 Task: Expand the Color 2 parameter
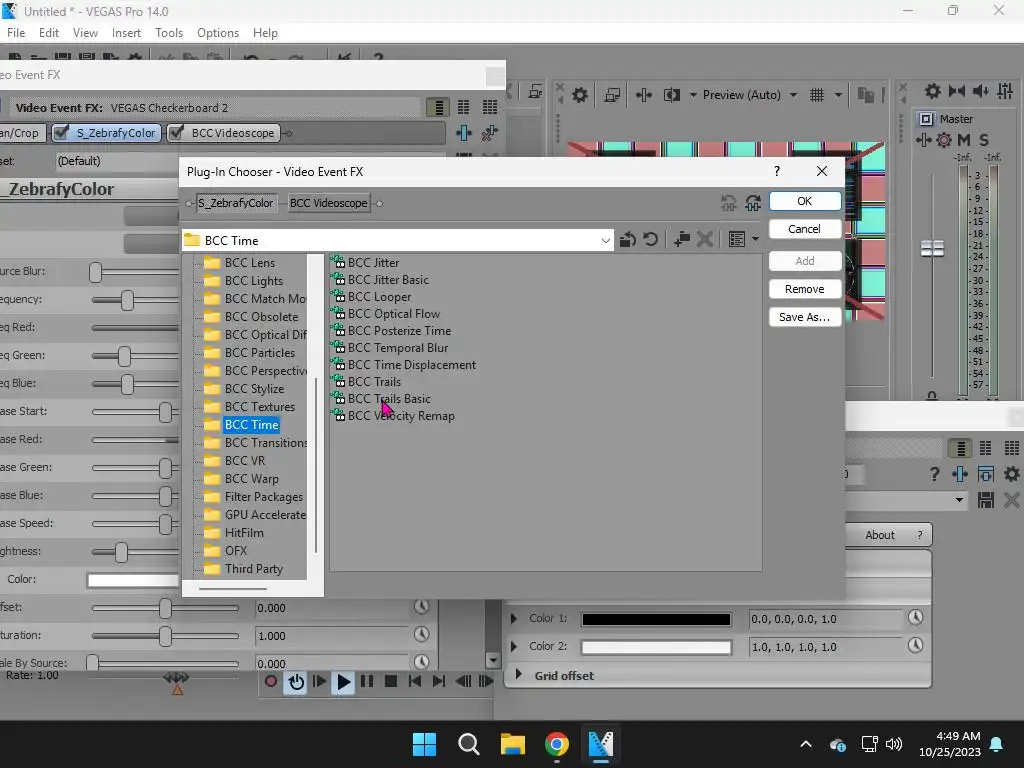click(x=514, y=646)
